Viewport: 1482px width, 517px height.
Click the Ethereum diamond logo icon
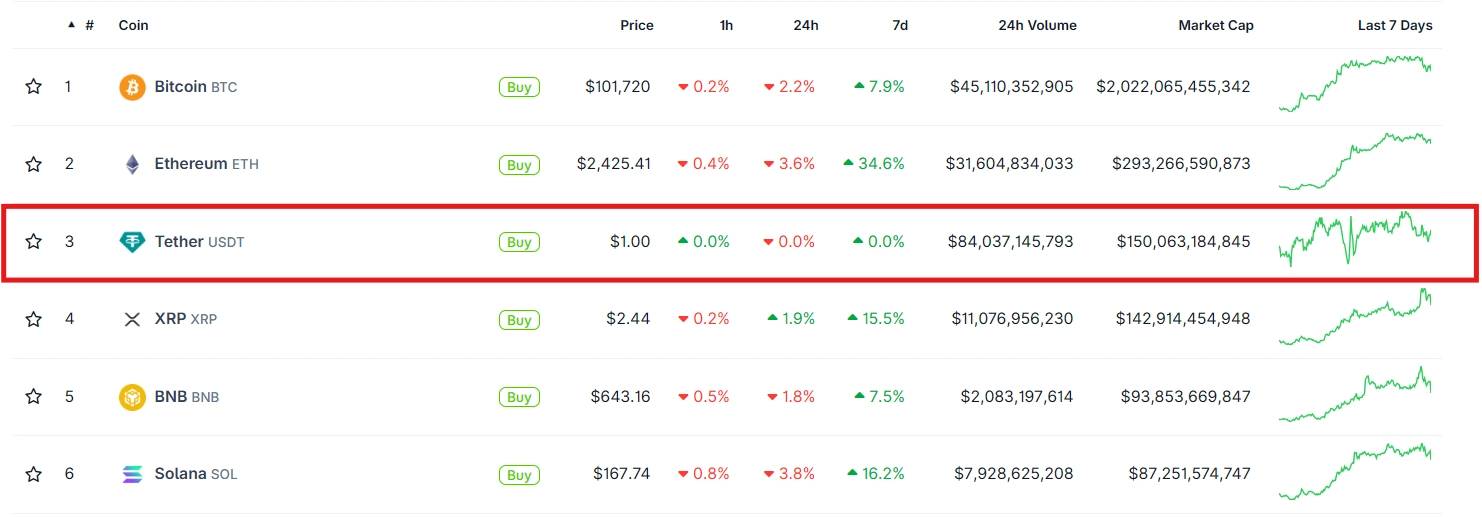[132, 164]
